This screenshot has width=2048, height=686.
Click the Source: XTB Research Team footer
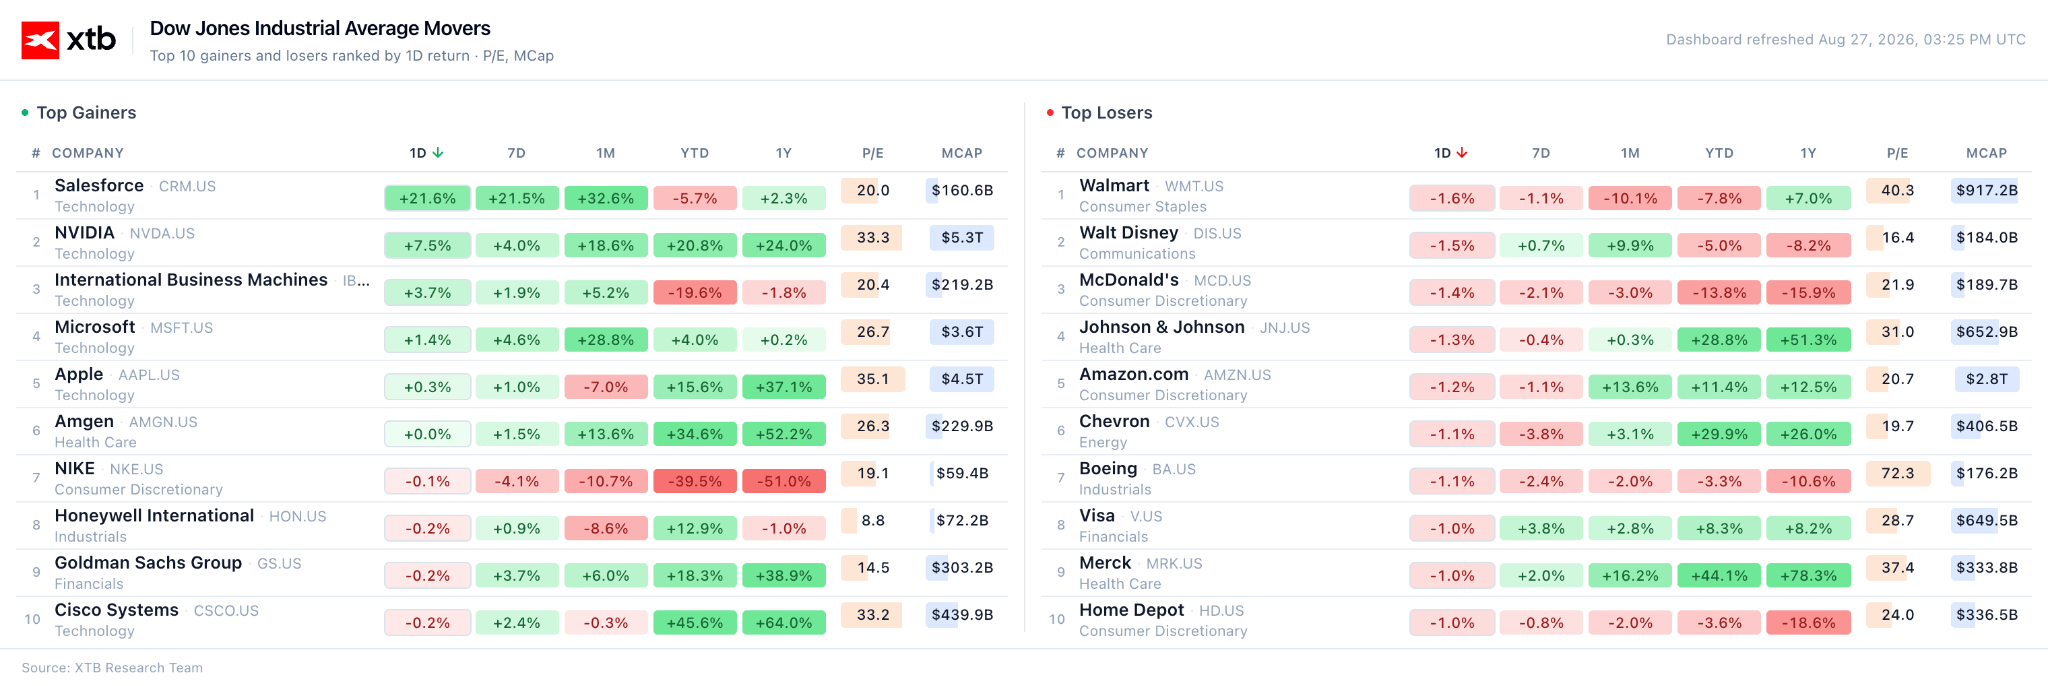point(112,668)
